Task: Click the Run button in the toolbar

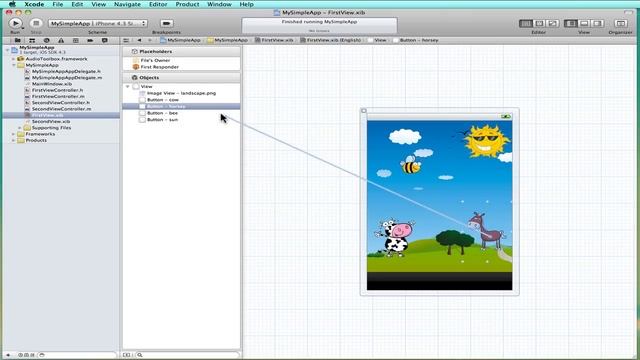Action: [x=15, y=24]
